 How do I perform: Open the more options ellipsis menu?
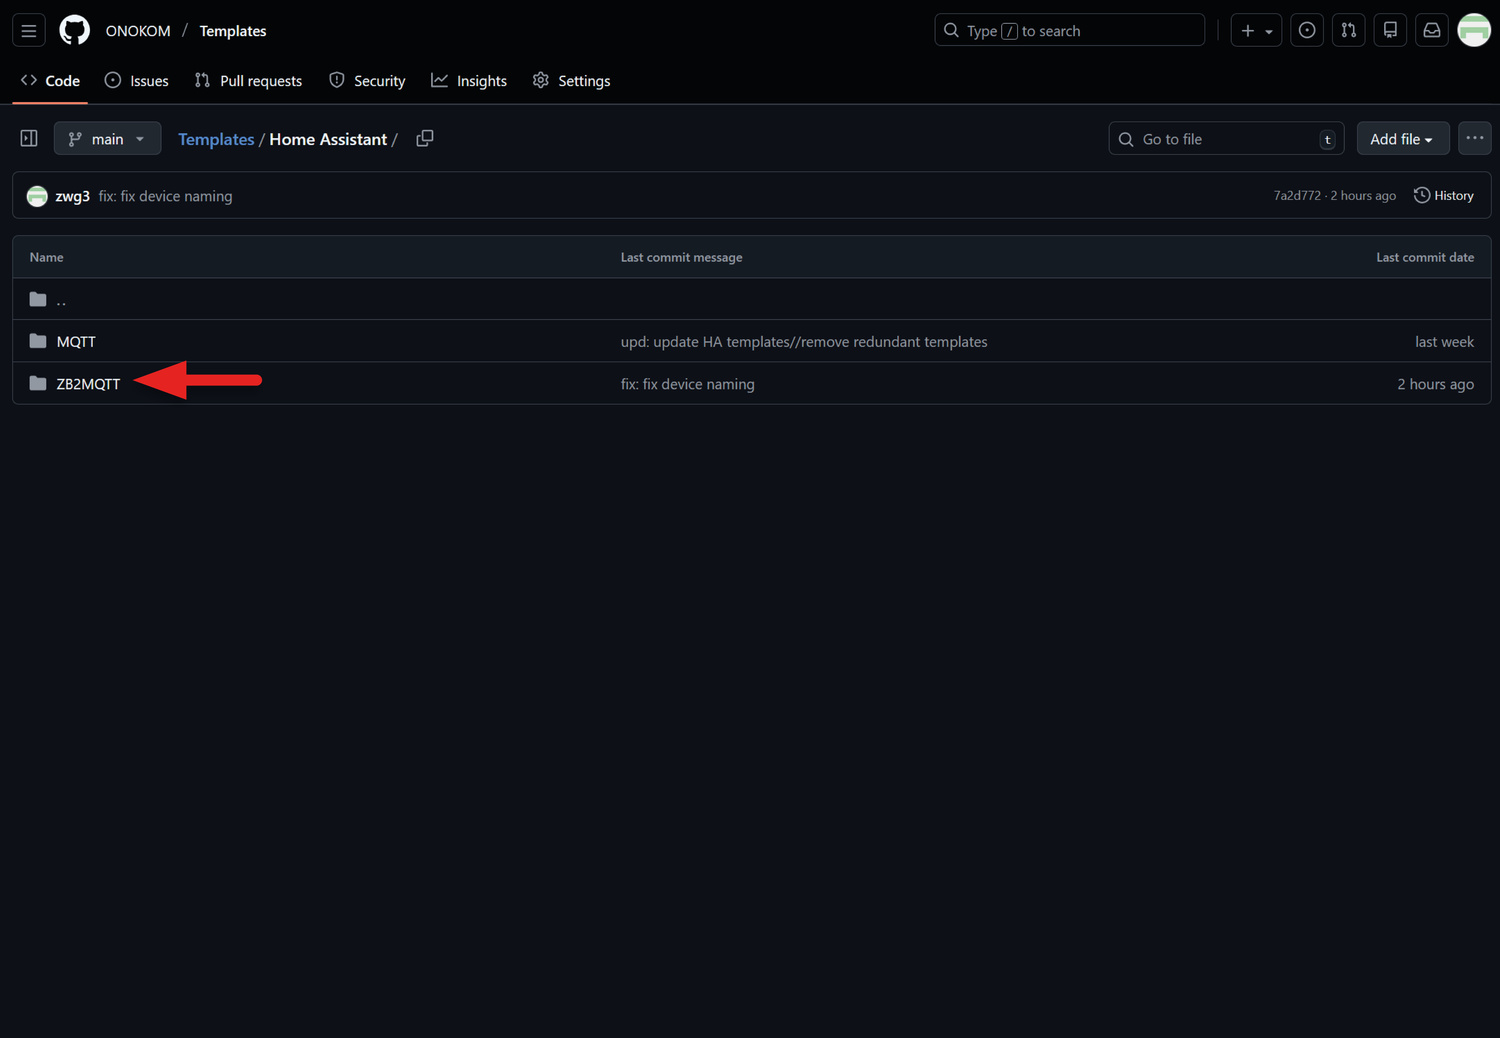(x=1475, y=138)
